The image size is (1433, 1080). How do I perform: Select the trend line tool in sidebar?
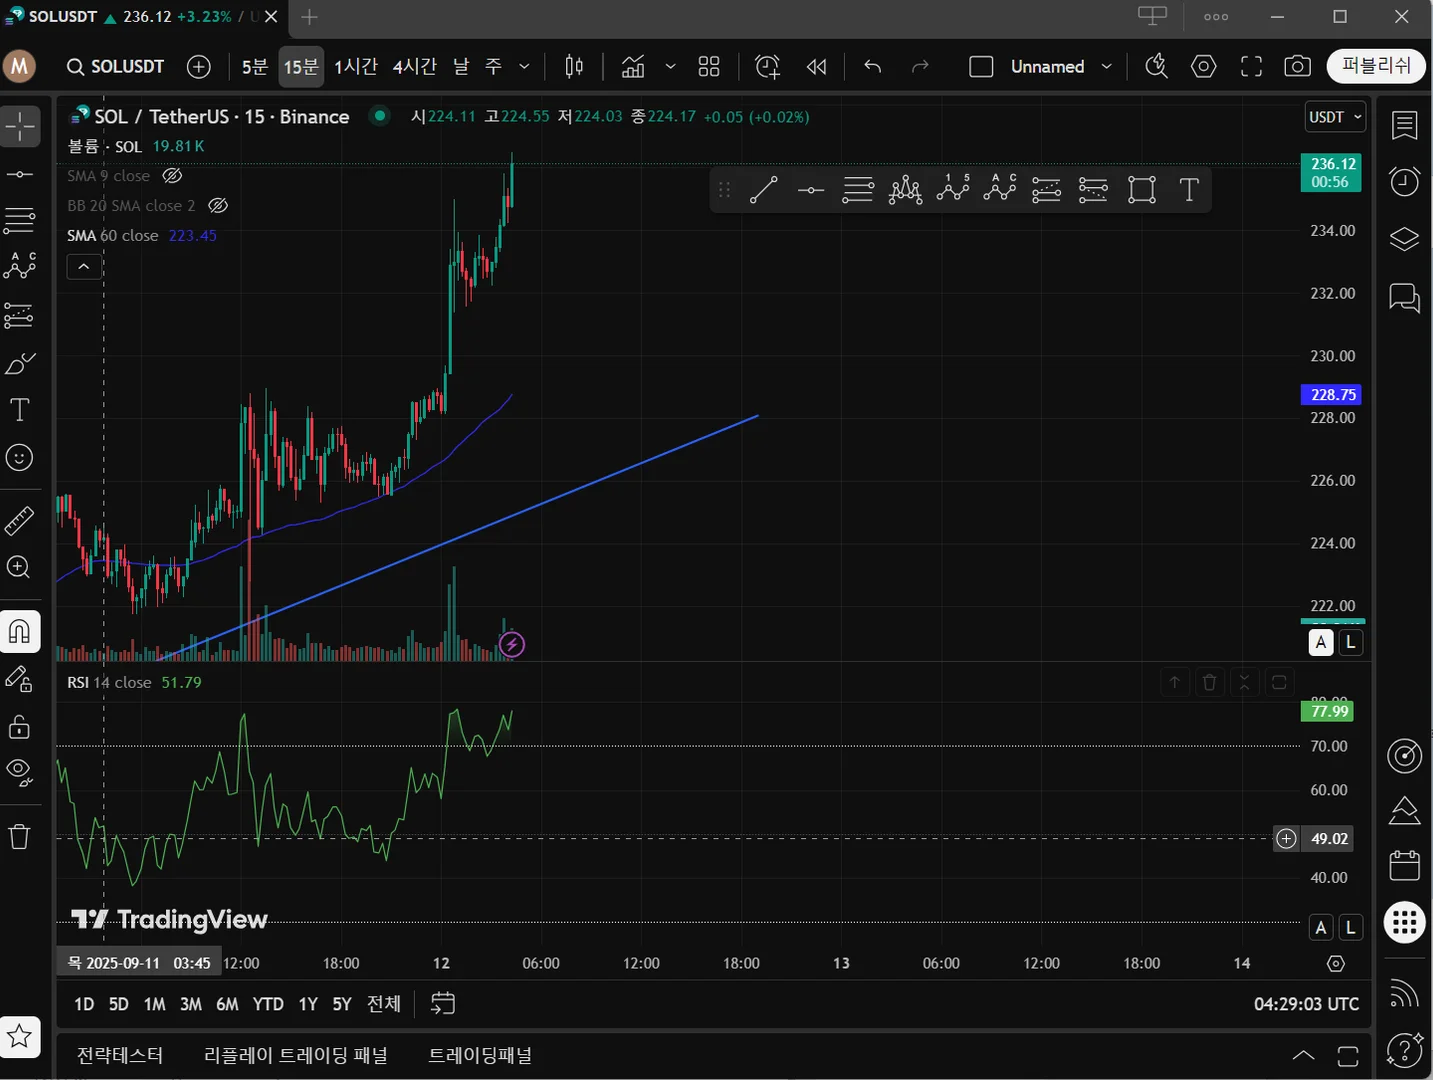[20, 174]
